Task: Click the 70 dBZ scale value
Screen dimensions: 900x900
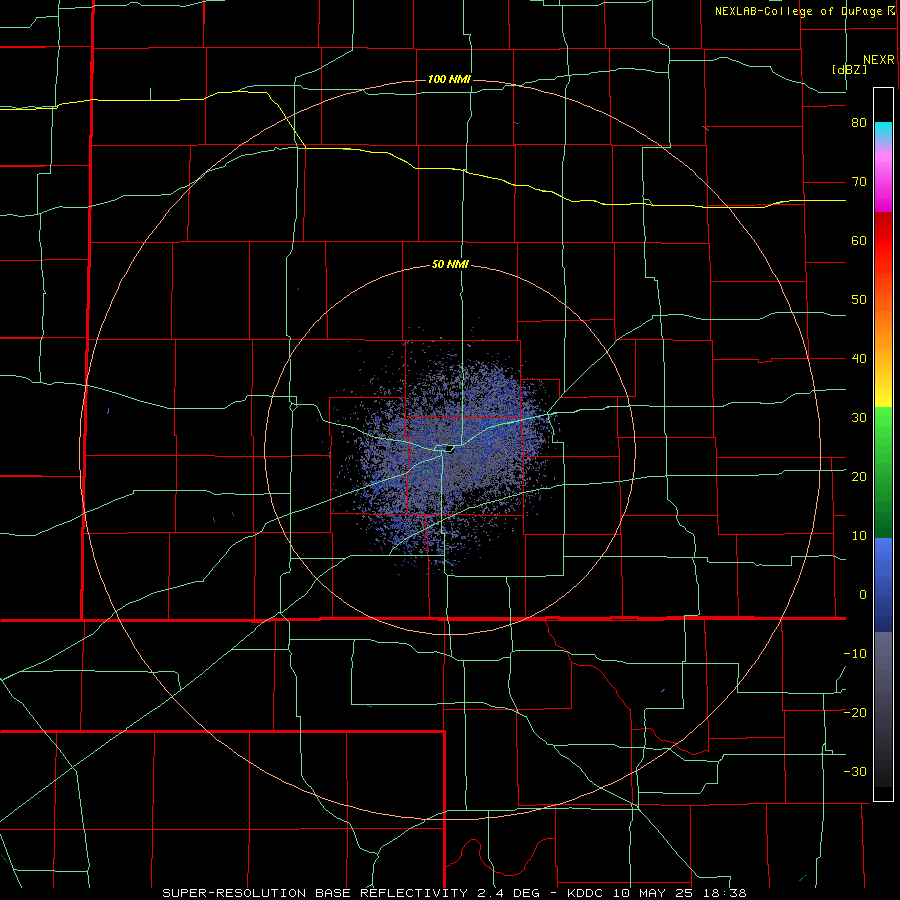Action: (x=859, y=181)
